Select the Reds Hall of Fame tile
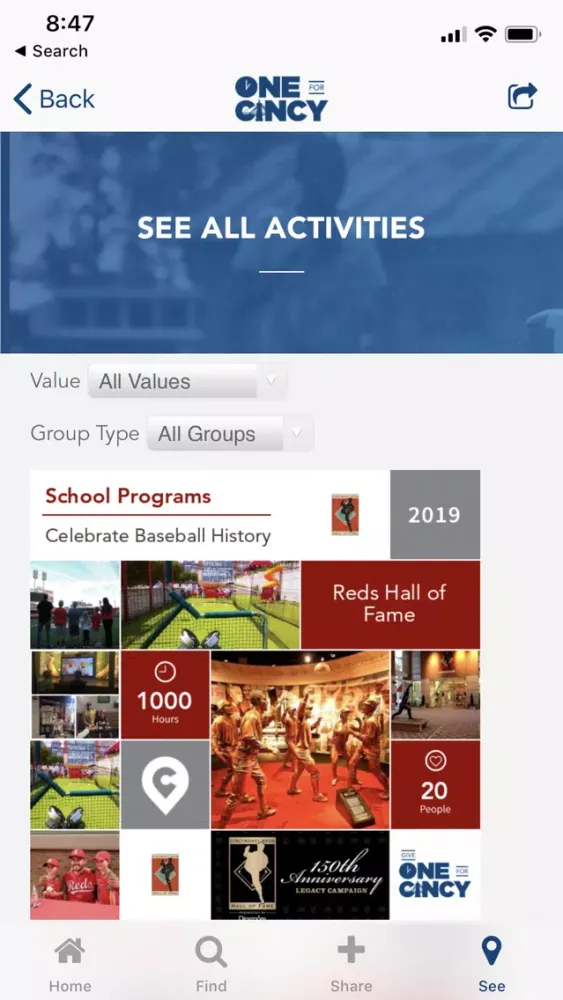 390,605
